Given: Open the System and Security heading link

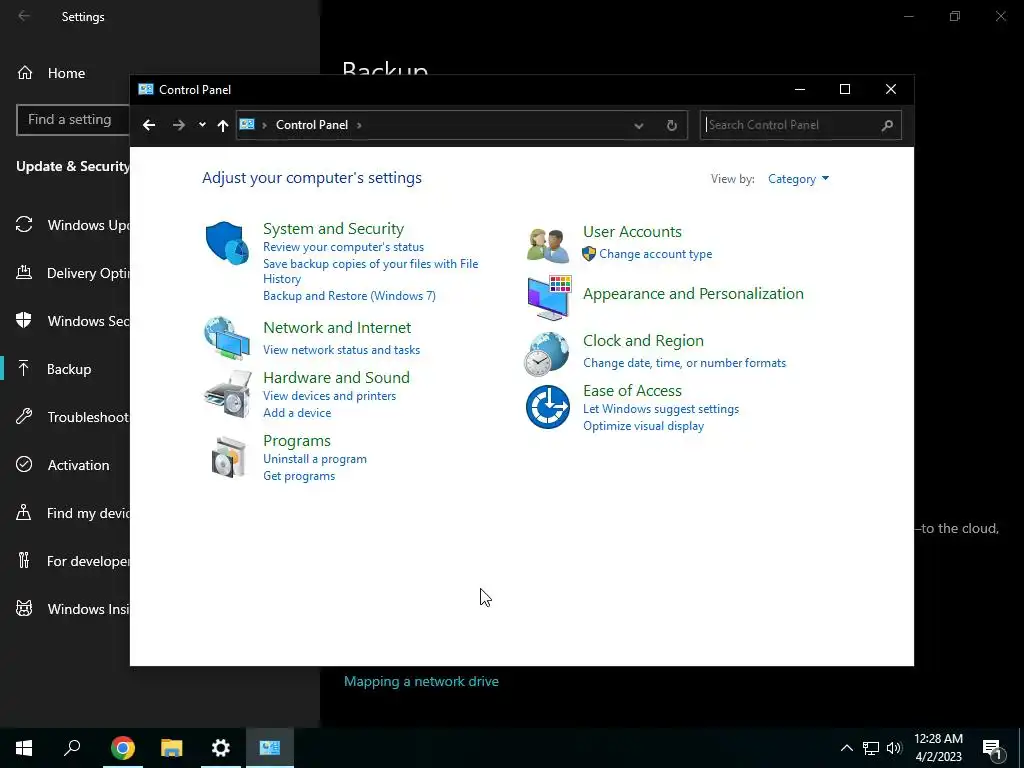Looking at the screenshot, I should (333, 229).
